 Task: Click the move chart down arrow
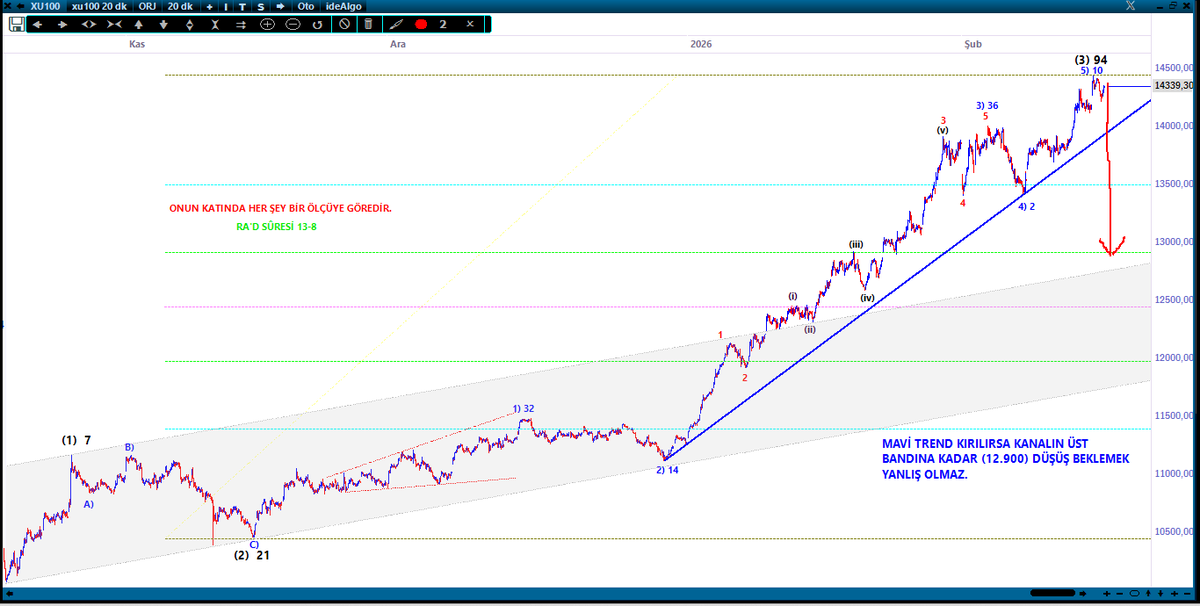pyautogui.click(x=164, y=24)
